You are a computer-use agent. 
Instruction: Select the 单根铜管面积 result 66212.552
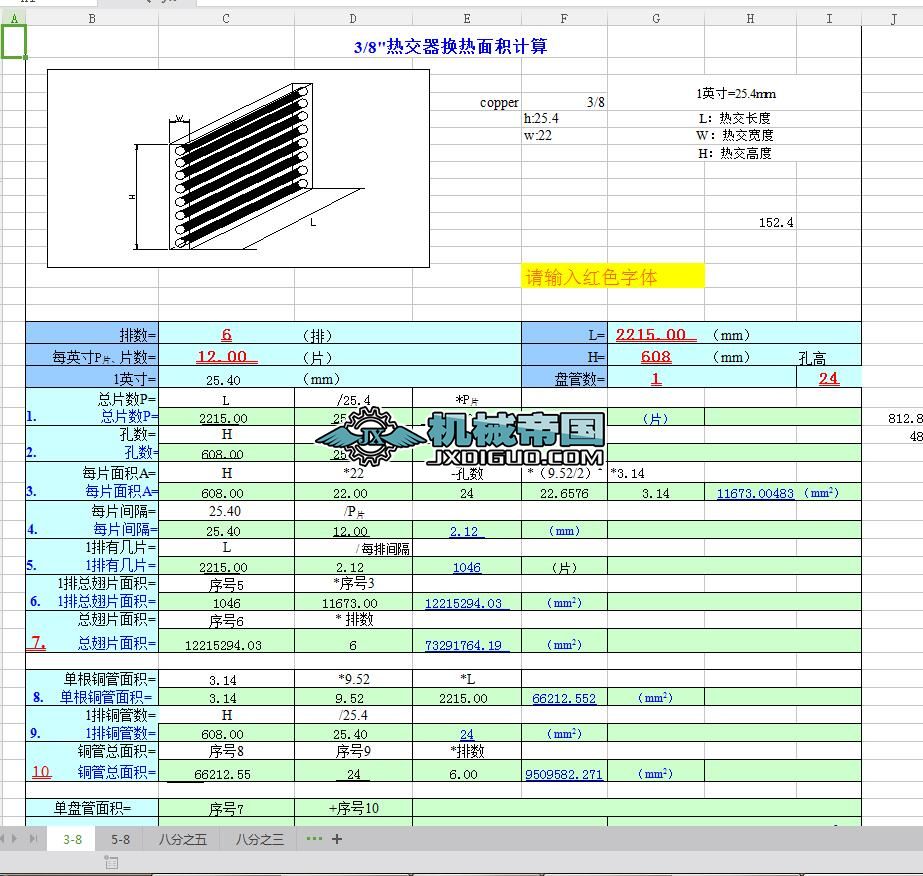[x=564, y=698]
